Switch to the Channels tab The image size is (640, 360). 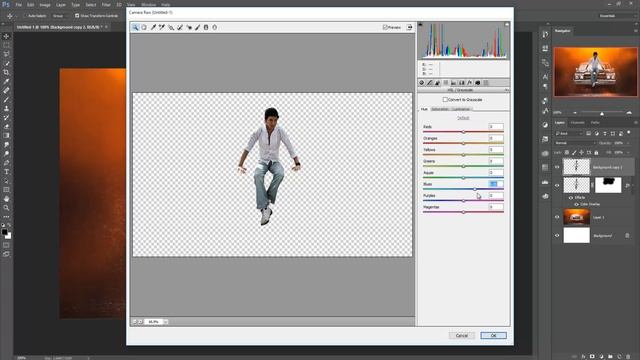577,123
